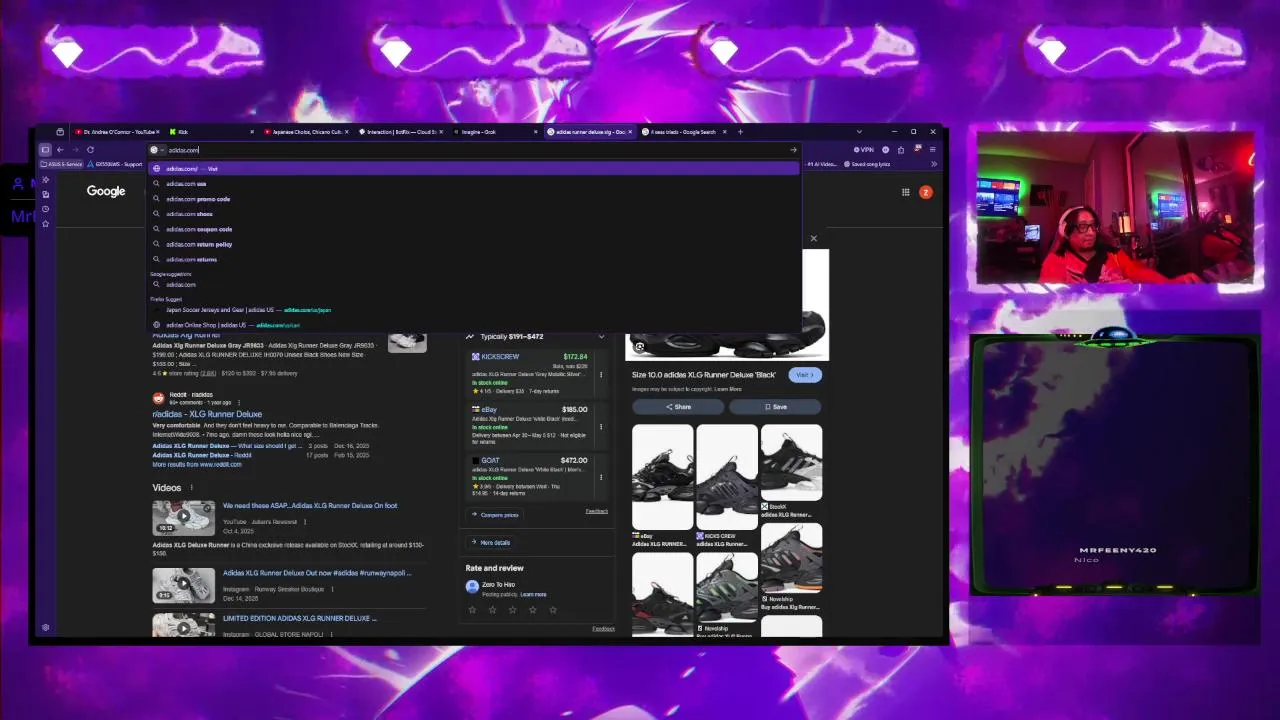The width and height of the screenshot is (1280, 720).
Task: Select 'adidas.com return policy' suggestion
Action: pos(475,244)
